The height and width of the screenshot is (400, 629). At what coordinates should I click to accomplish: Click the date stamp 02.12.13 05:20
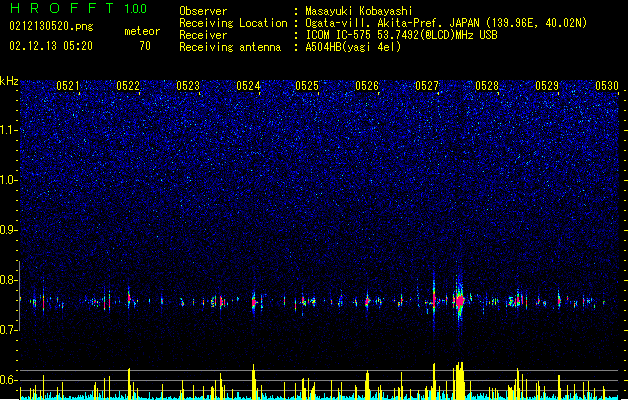[x=51, y=46]
